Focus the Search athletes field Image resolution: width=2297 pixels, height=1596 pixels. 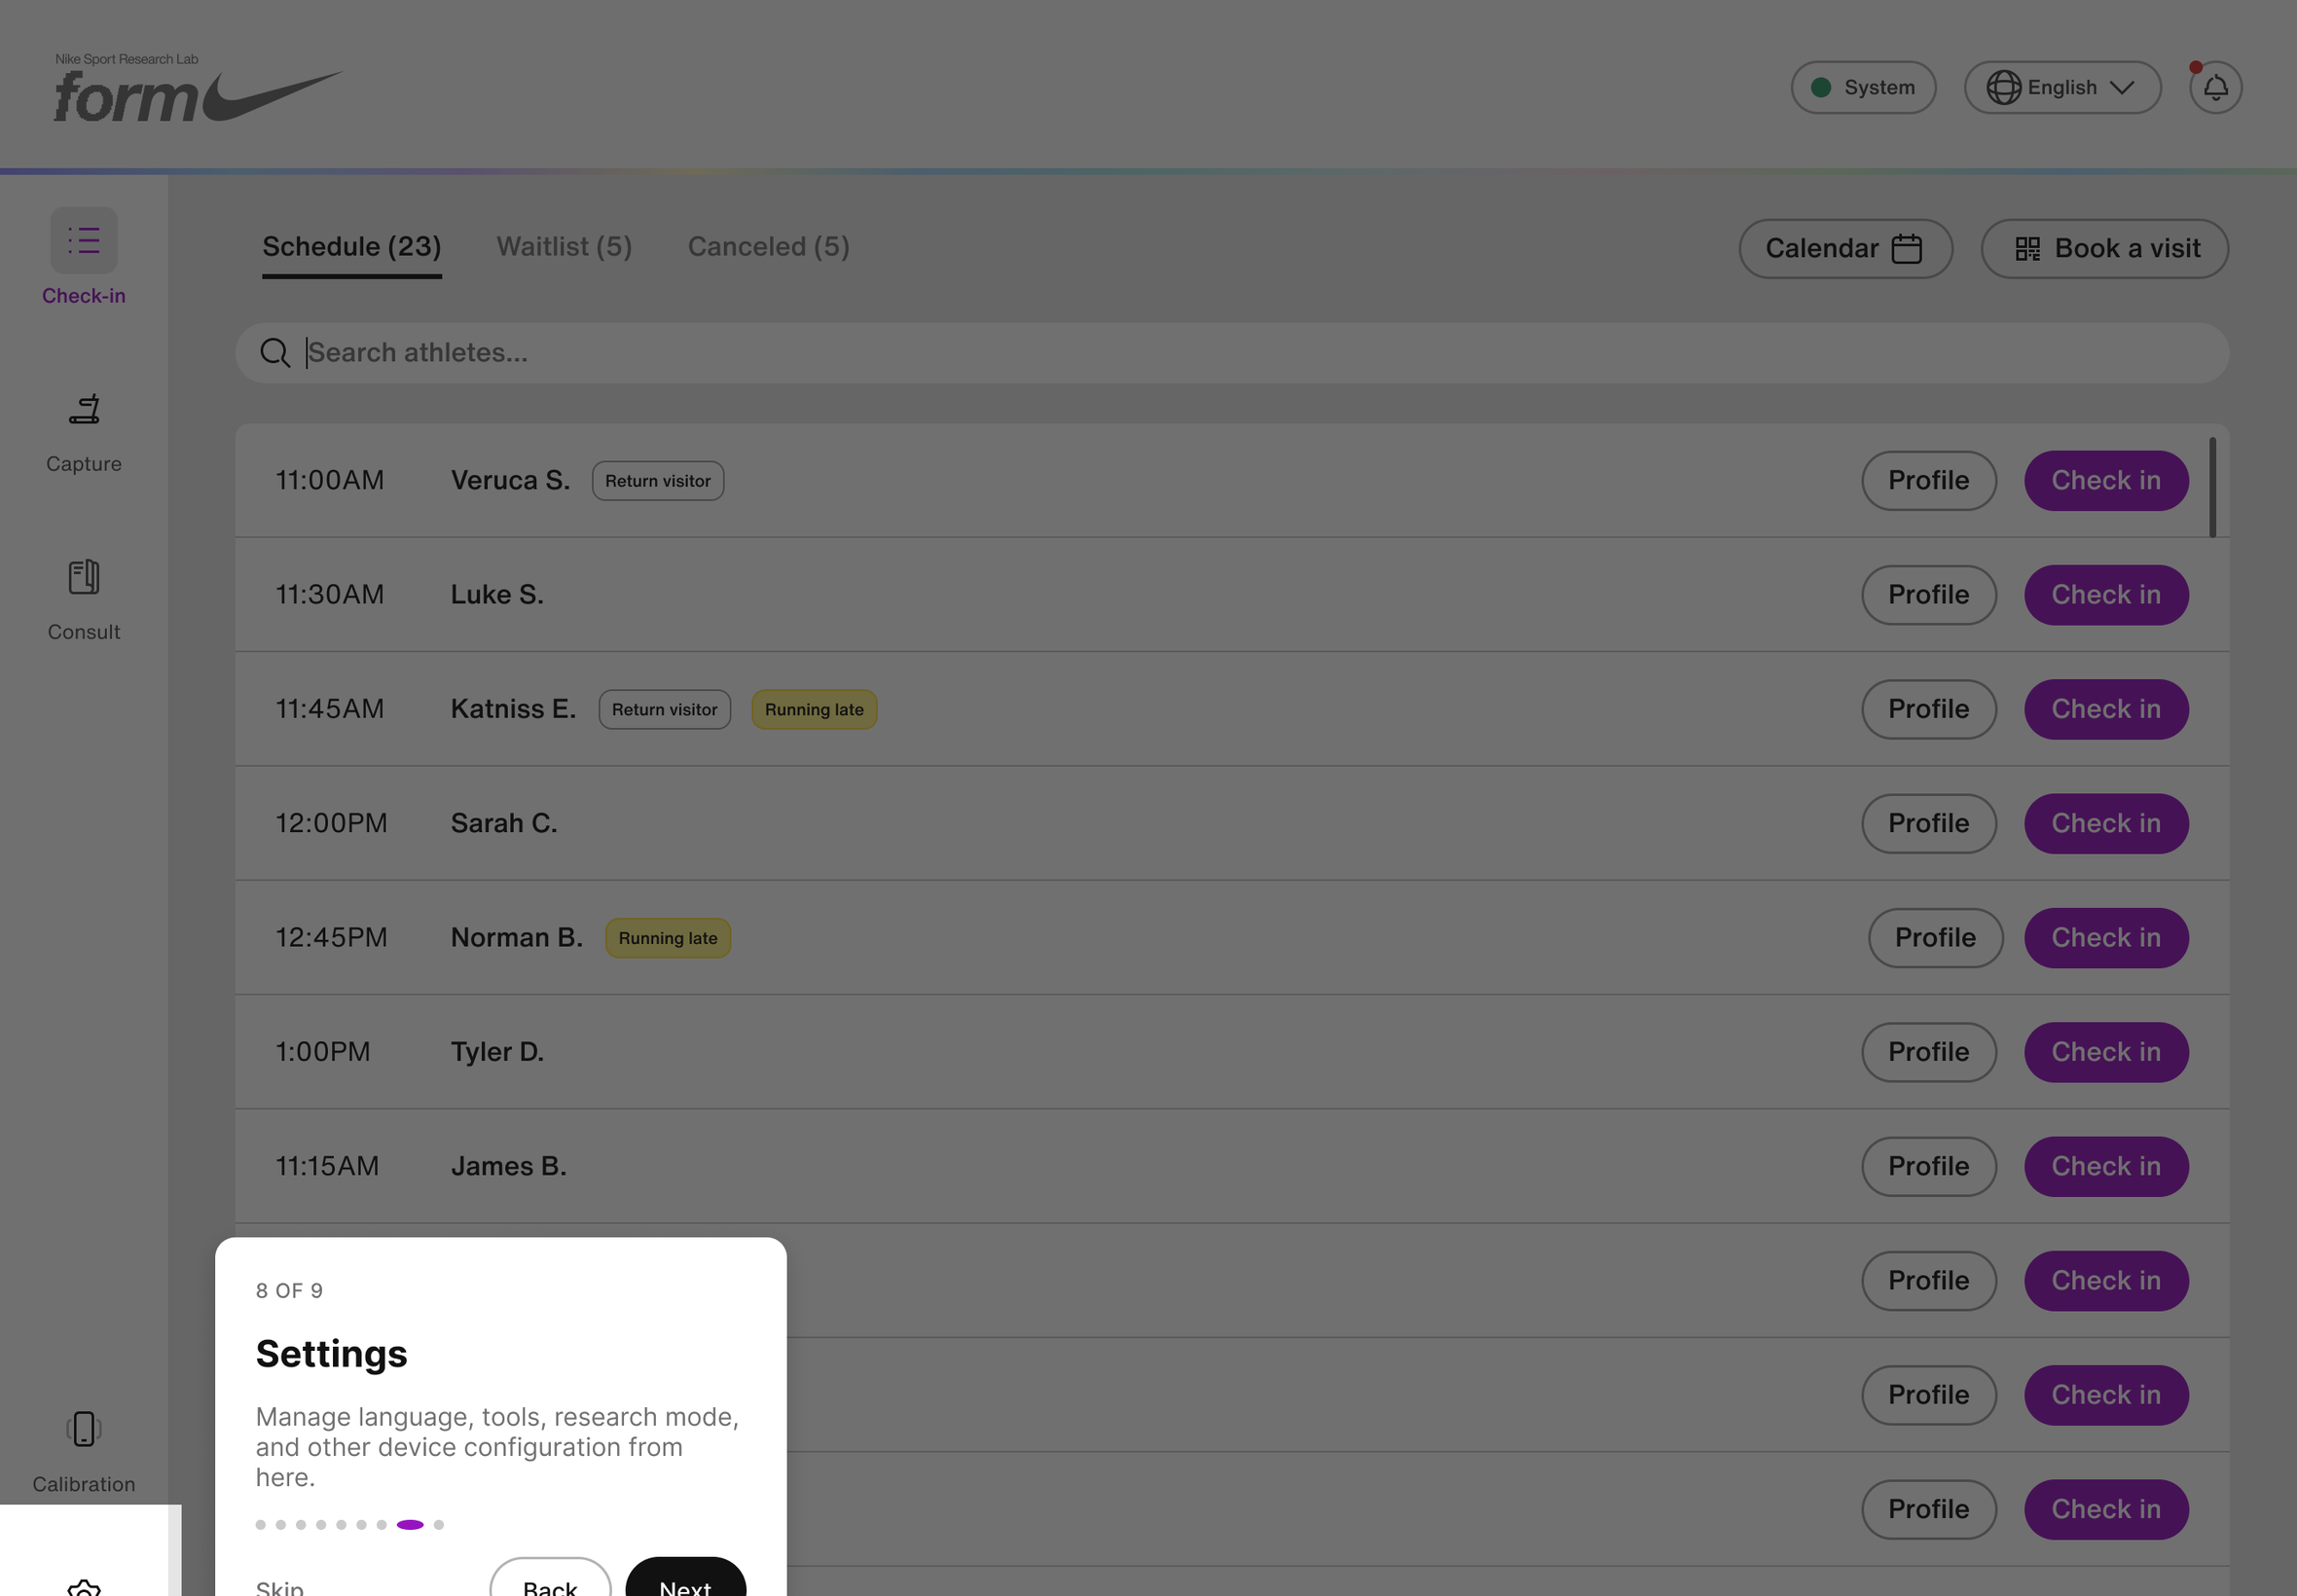(1231, 353)
